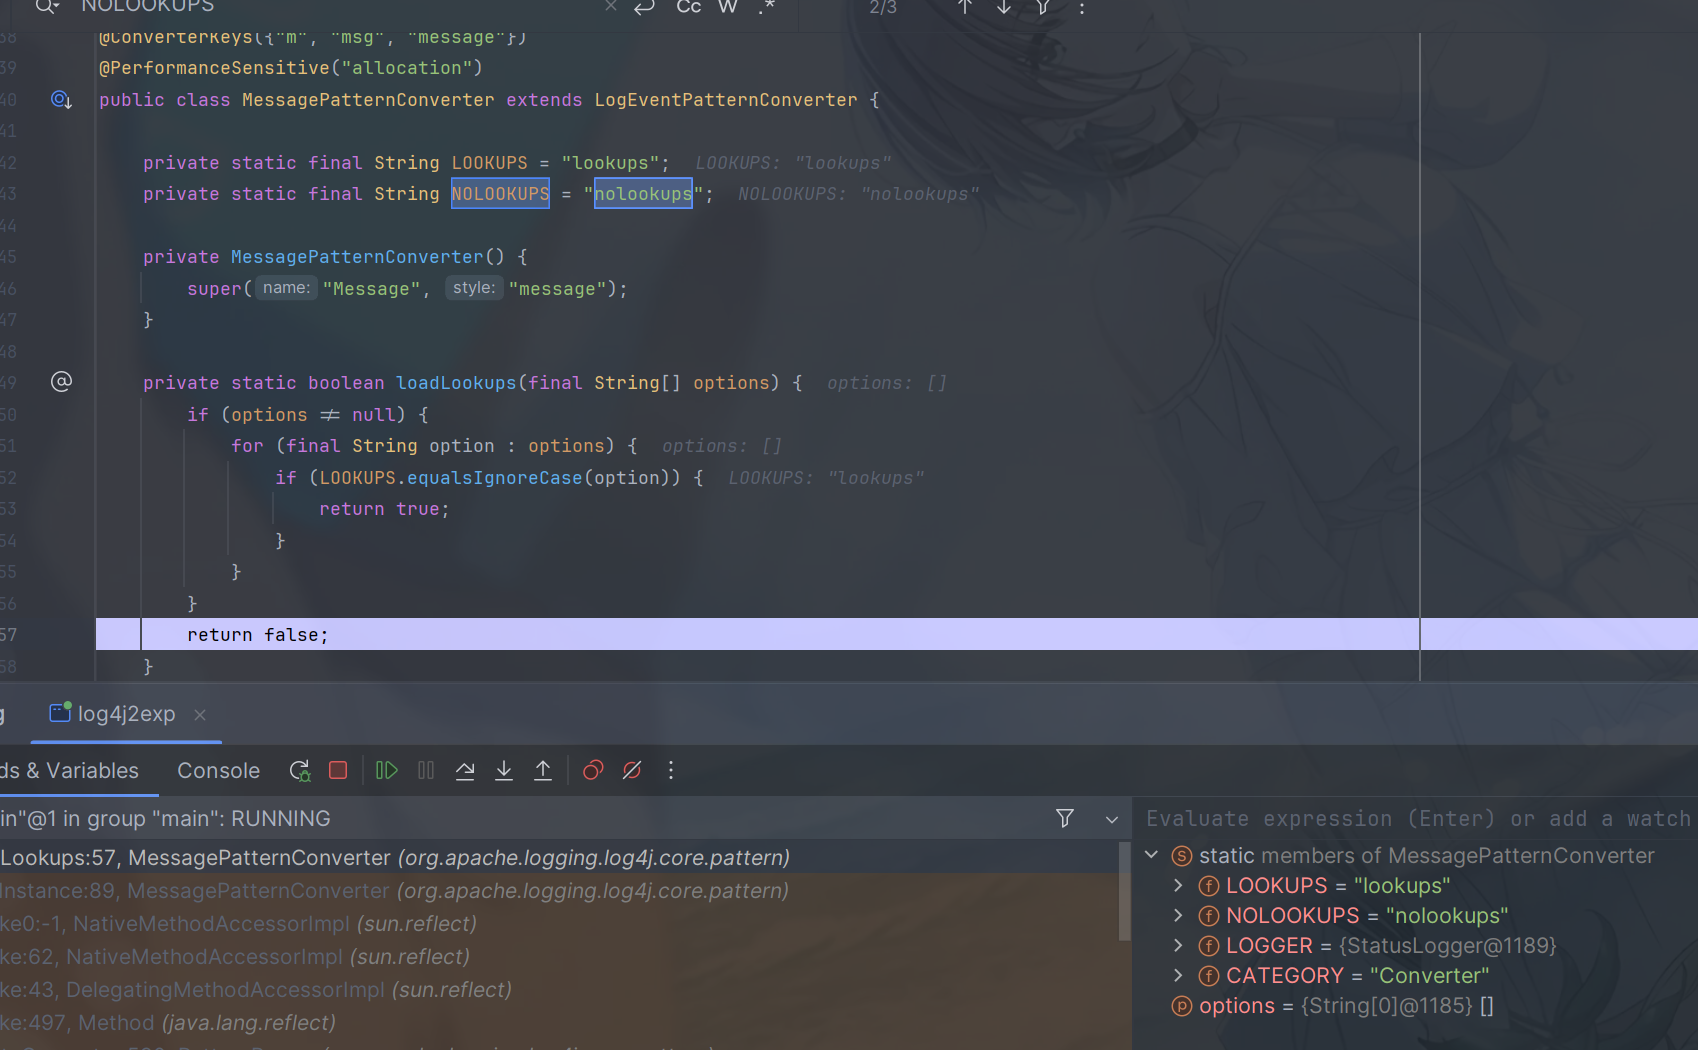
Task: Click the highlighted "nolookups" string literal
Action: (643, 193)
